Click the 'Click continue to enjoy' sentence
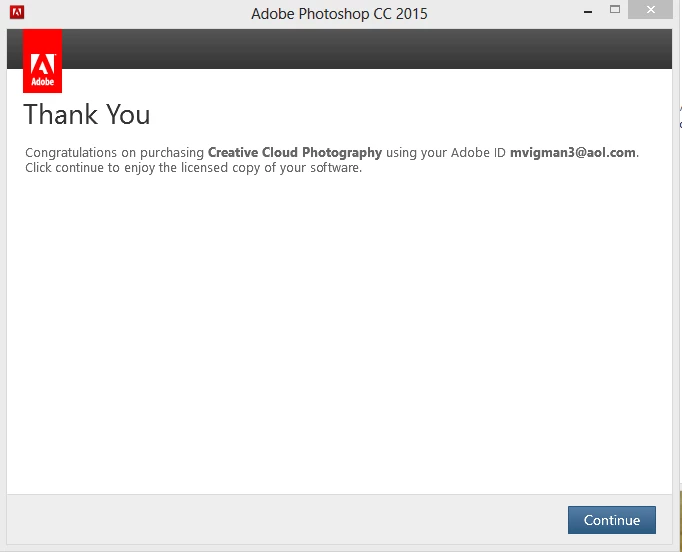 (194, 168)
